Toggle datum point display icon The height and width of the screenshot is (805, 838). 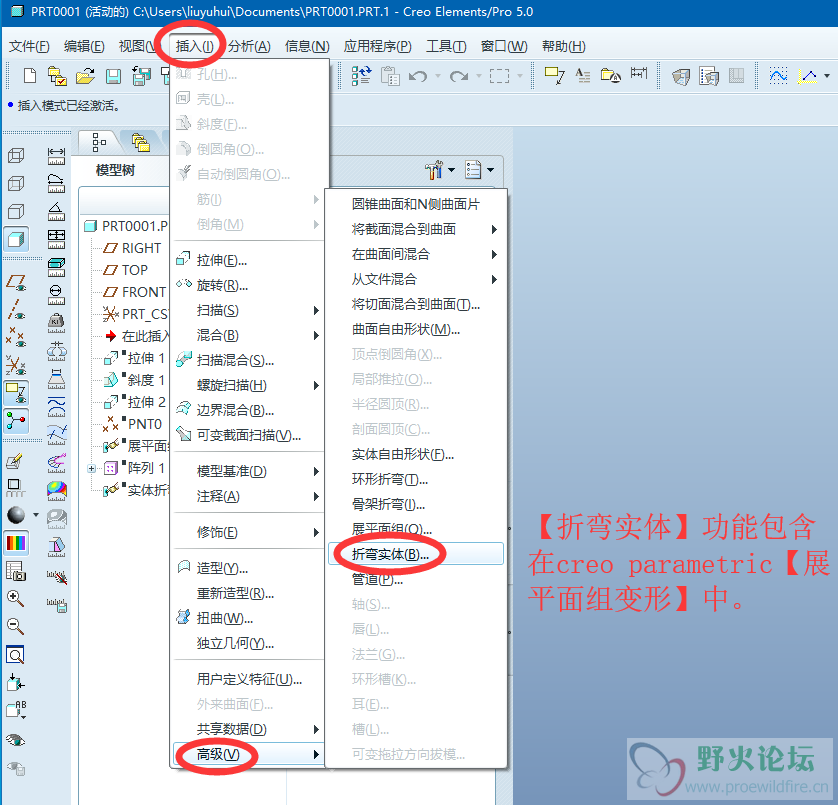click(16, 338)
